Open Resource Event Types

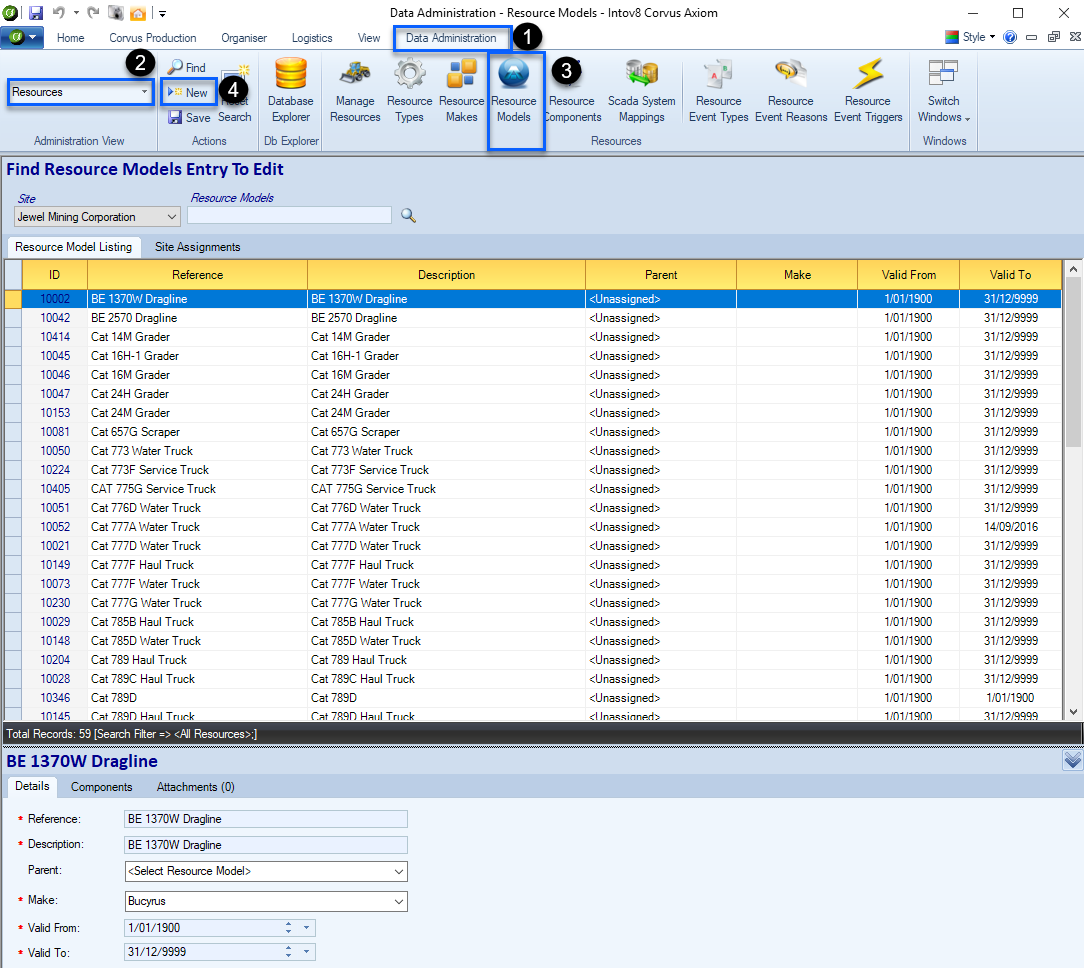718,91
